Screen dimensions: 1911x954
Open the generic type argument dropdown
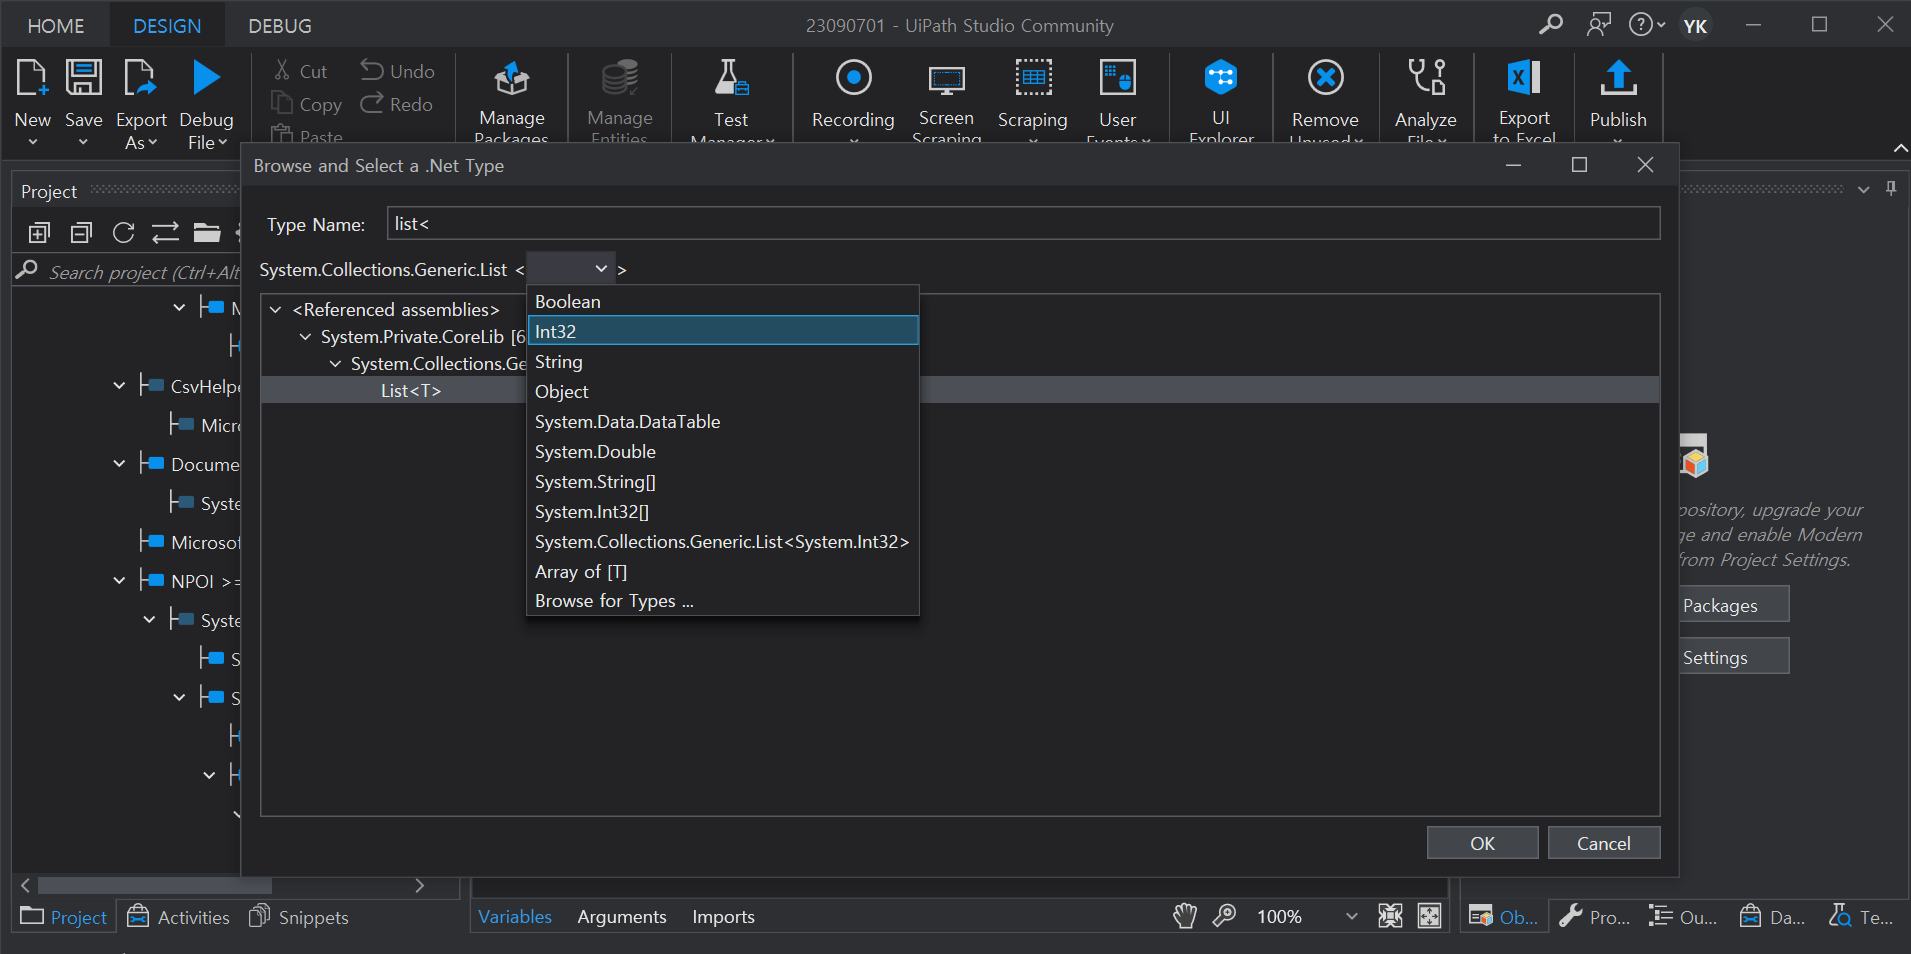570,269
